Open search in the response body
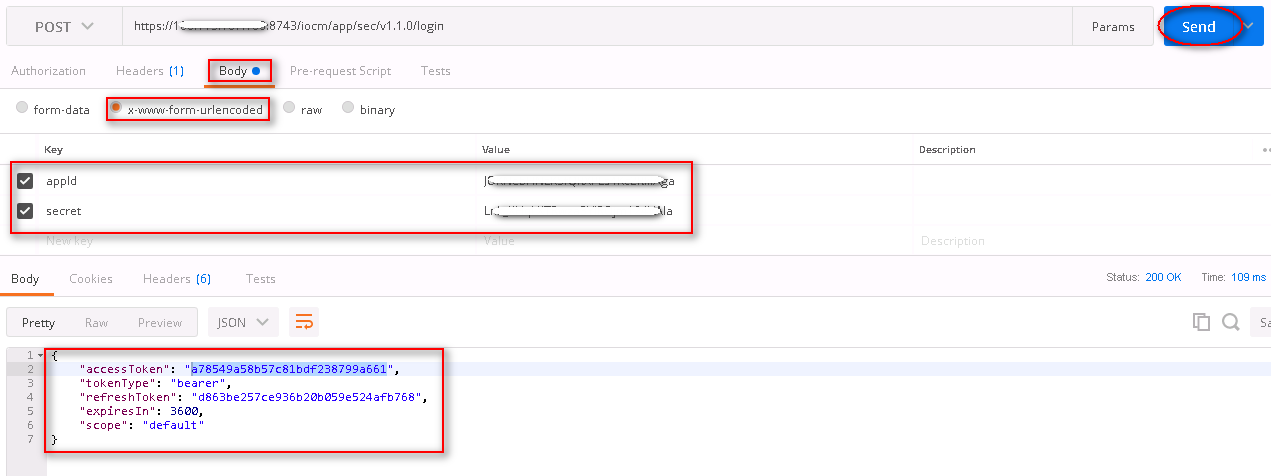Image resolution: width=1271 pixels, height=476 pixels. click(1231, 322)
